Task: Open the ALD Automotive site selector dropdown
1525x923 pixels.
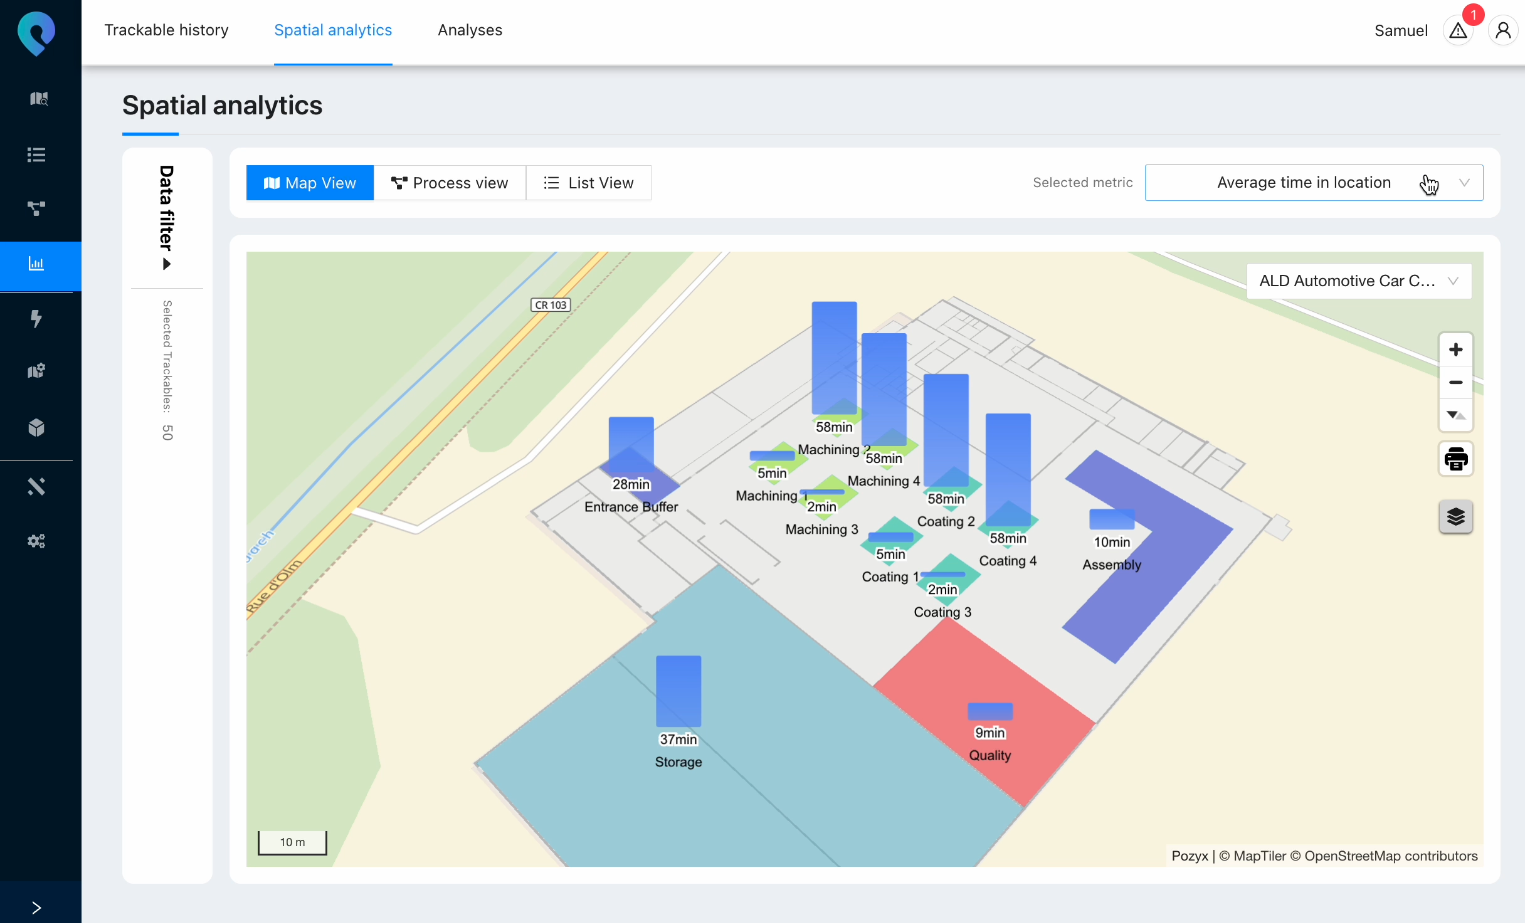Action: coord(1358,281)
